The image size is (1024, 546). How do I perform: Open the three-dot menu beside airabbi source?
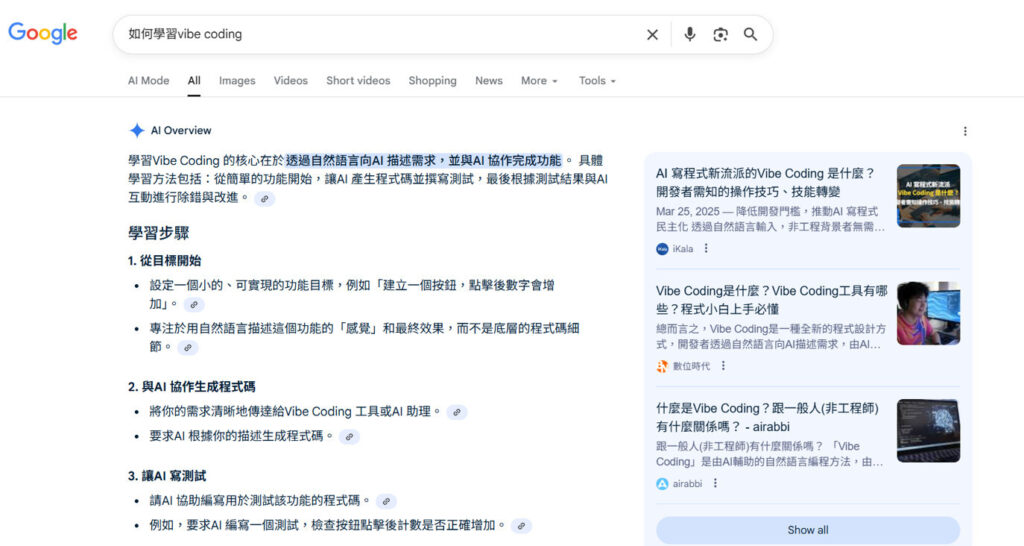tap(715, 483)
